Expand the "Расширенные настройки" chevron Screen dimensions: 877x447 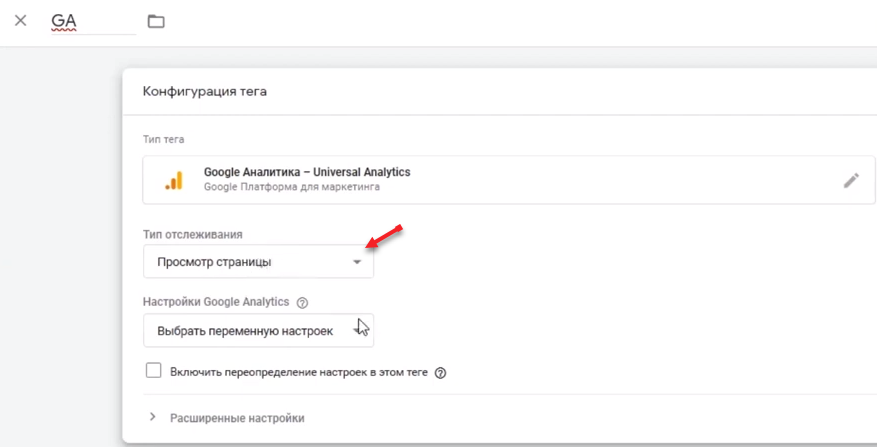point(153,417)
